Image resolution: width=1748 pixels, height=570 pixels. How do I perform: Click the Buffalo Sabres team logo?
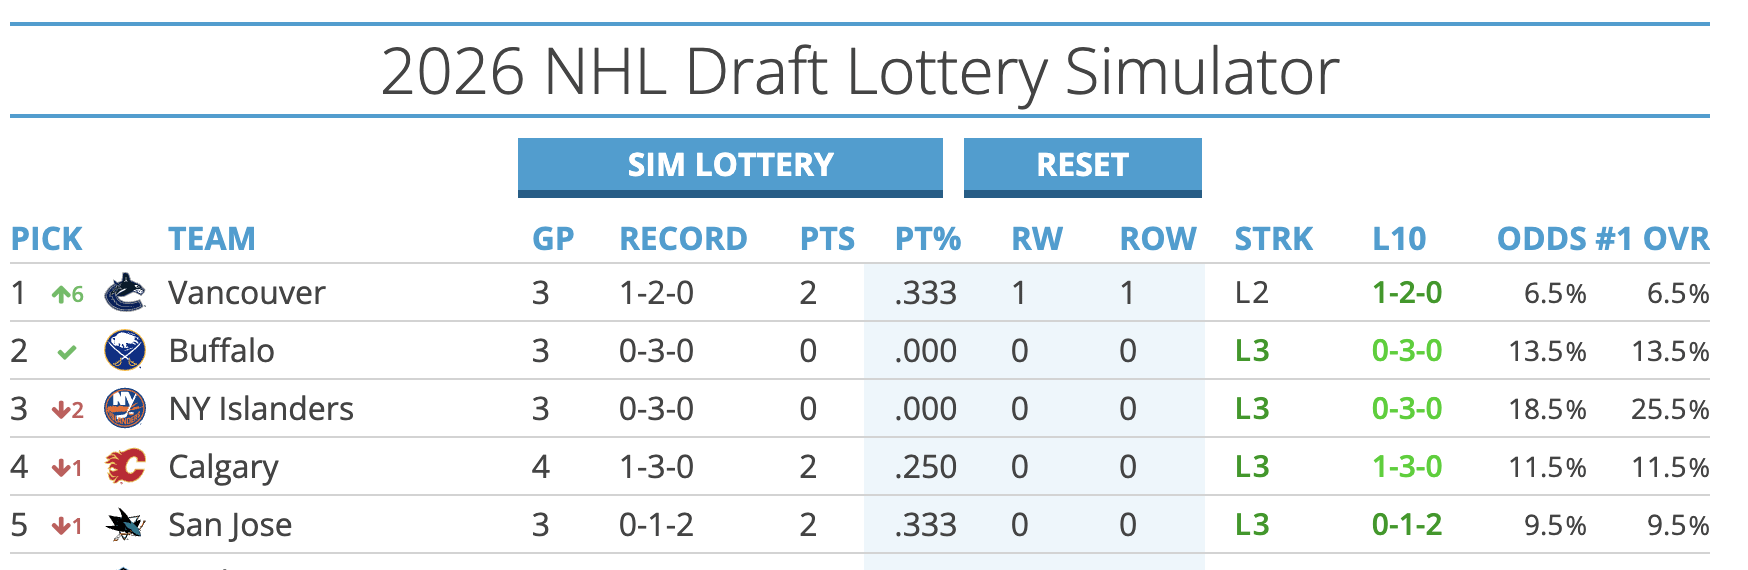[x=125, y=351]
